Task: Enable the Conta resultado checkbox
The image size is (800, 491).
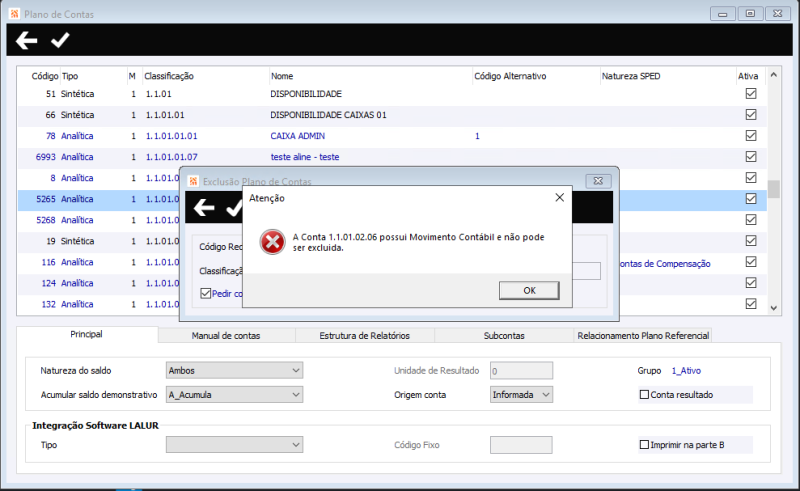Action: click(x=644, y=395)
